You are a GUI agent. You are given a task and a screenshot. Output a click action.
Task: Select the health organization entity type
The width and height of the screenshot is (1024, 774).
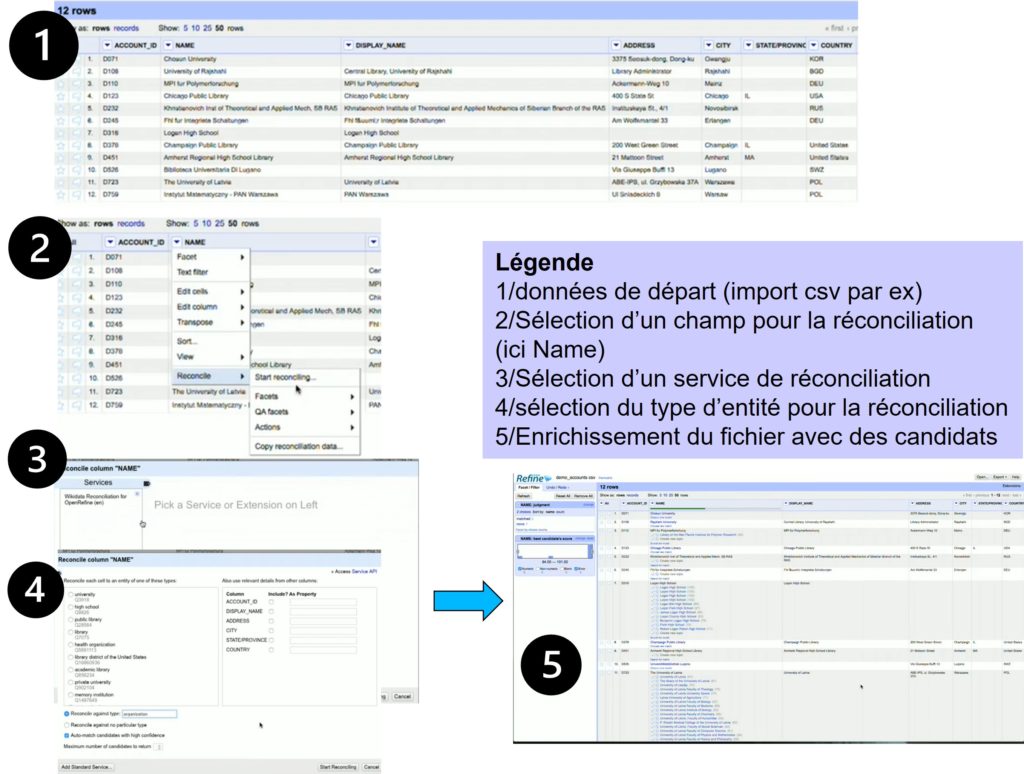click(x=71, y=645)
